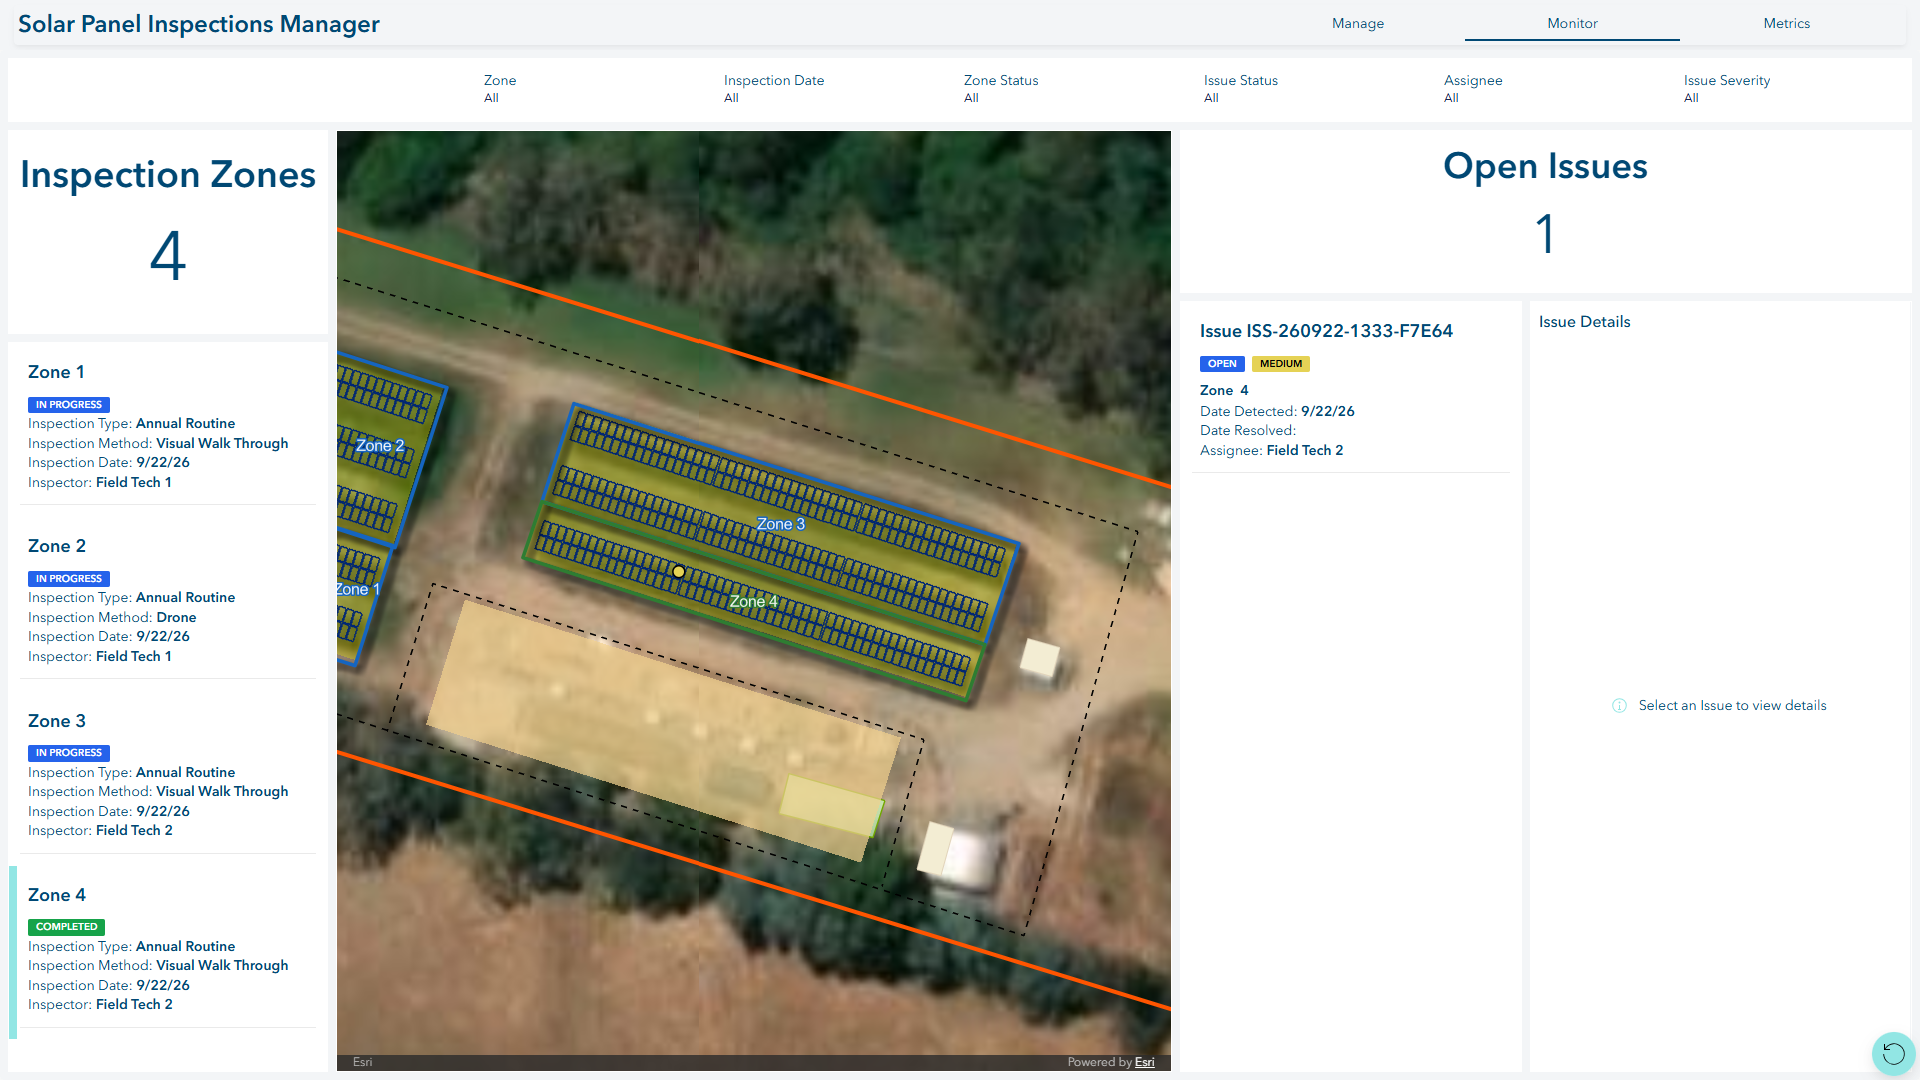This screenshot has width=1920, height=1080.
Task: Click Assignee: Field Tech 2 on issue card
Action: point(1271,450)
